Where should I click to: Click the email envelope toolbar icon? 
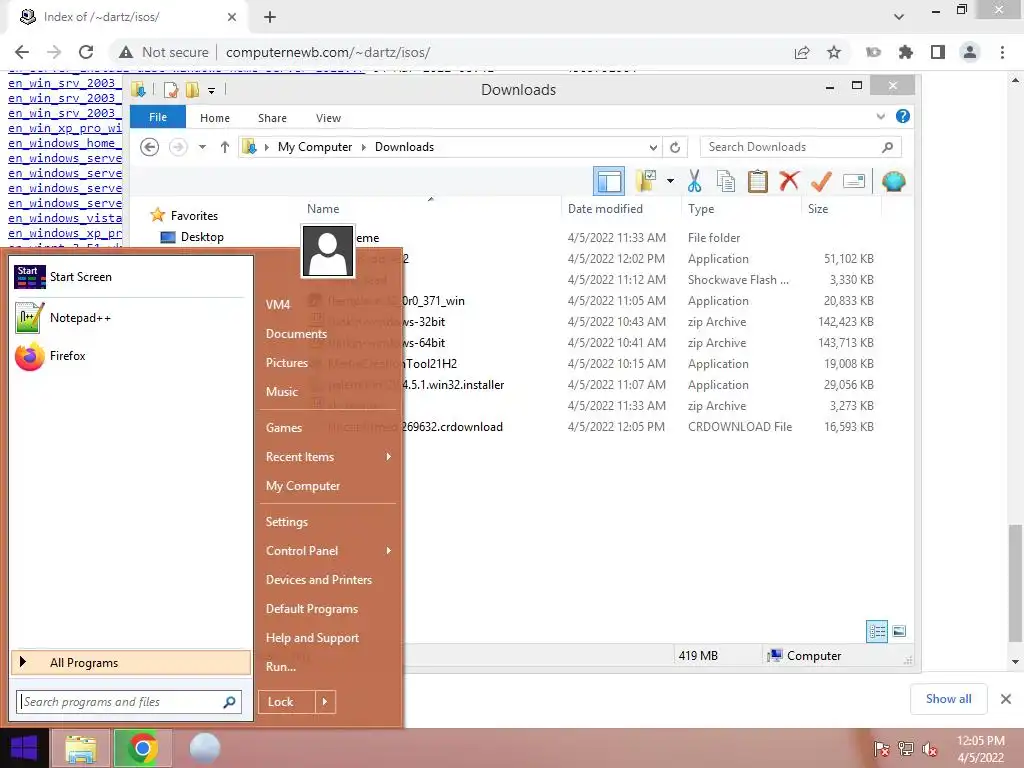pos(854,181)
